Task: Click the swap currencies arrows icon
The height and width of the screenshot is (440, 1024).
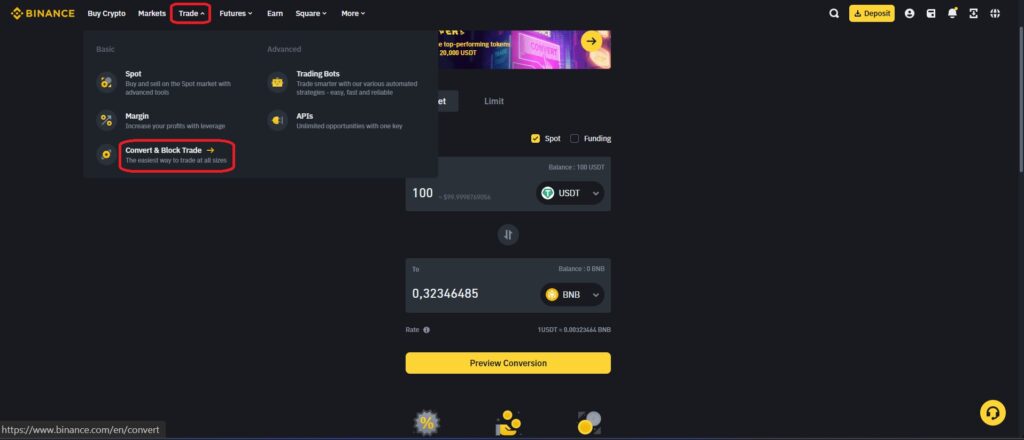Action: (508, 234)
